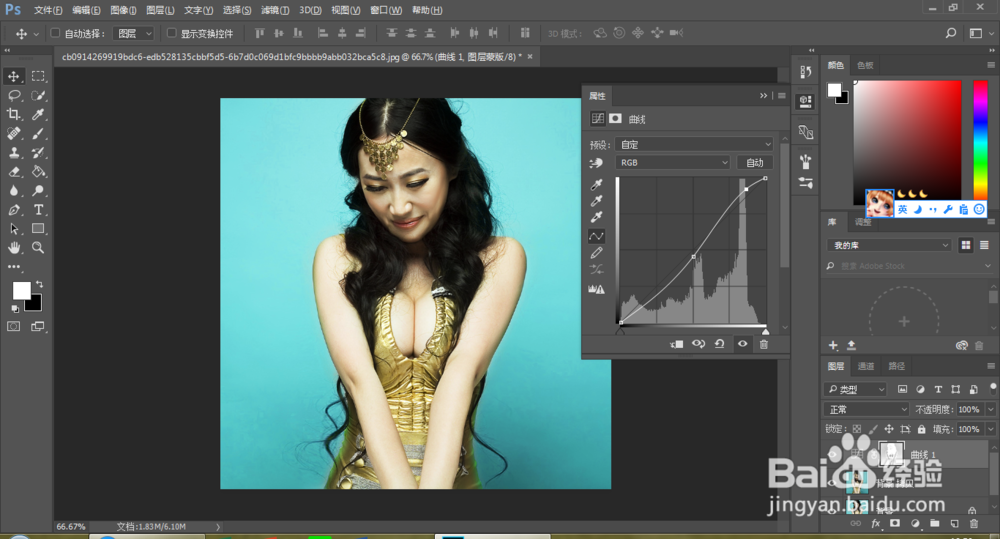
Task: Delete the curves adjustment via trash icon
Action: coord(764,344)
